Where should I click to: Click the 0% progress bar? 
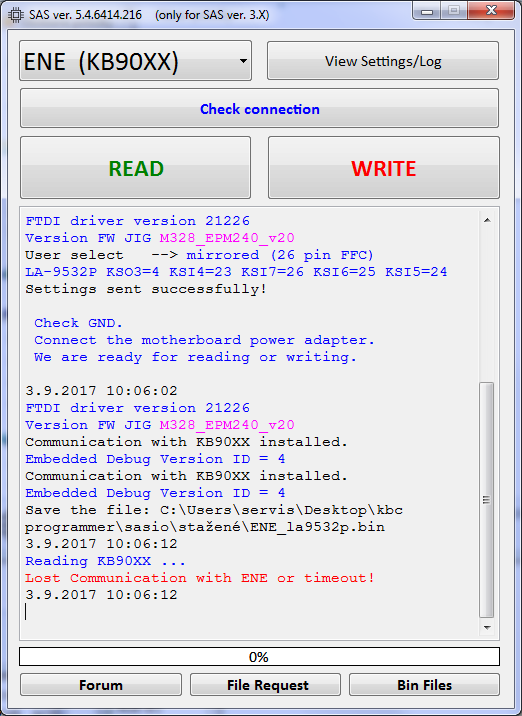[259, 657]
